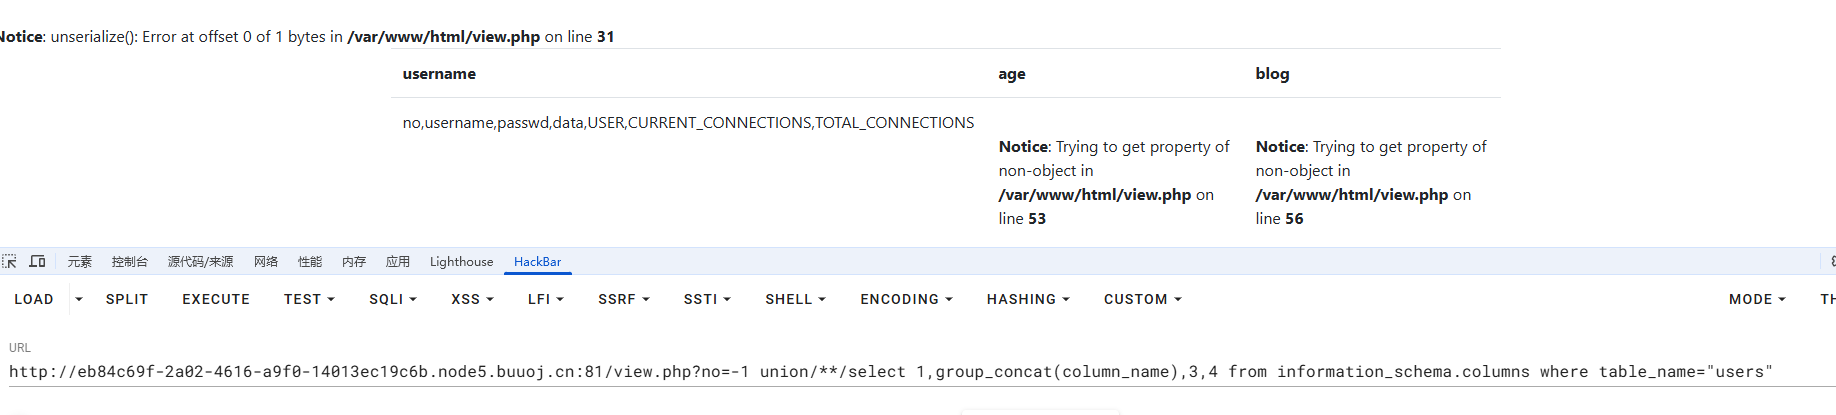
Task: Open the LFI dropdown menu
Action: click(546, 299)
